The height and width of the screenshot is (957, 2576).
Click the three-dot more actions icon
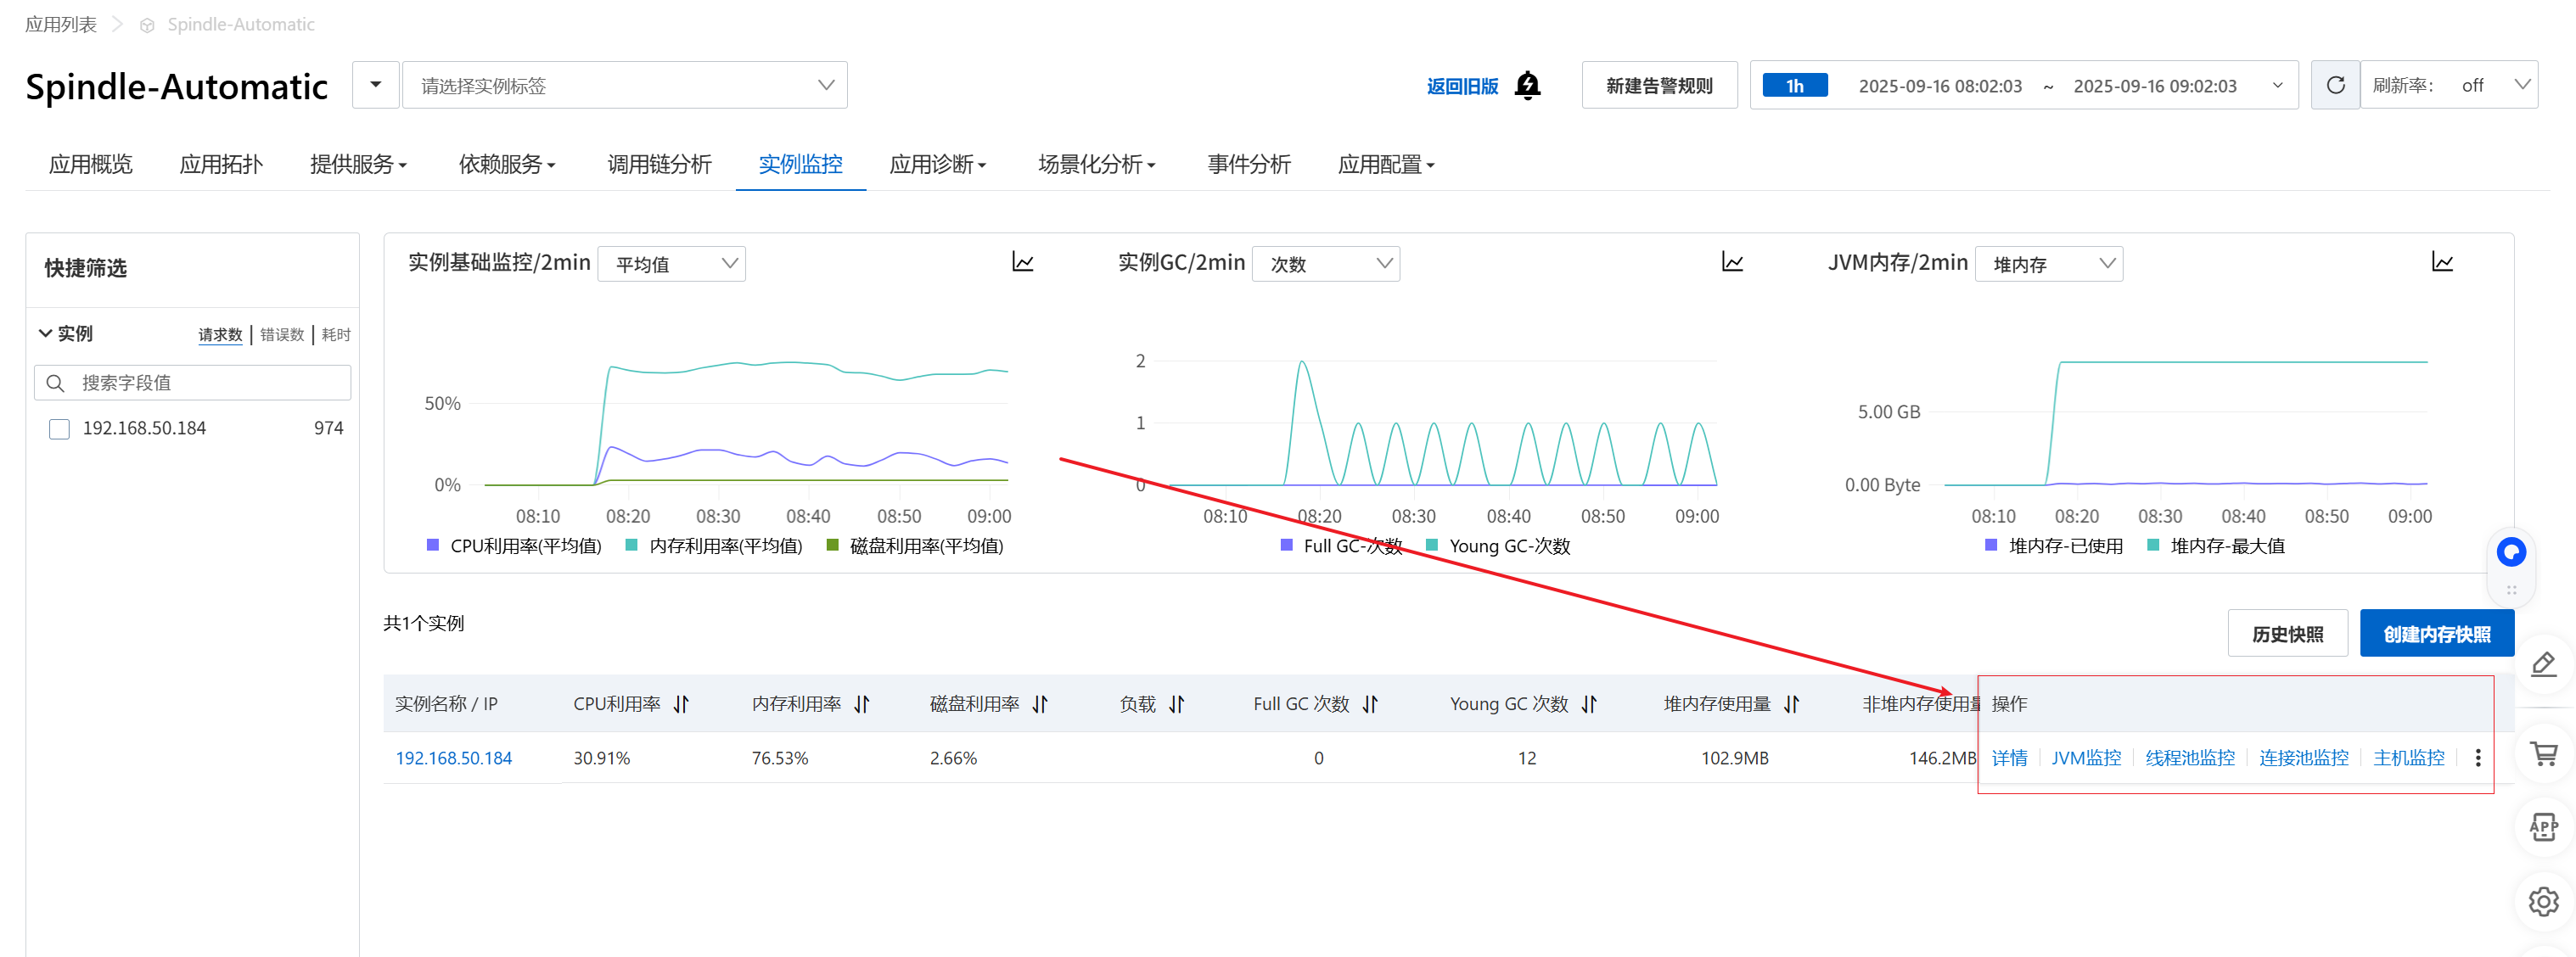click(2477, 758)
